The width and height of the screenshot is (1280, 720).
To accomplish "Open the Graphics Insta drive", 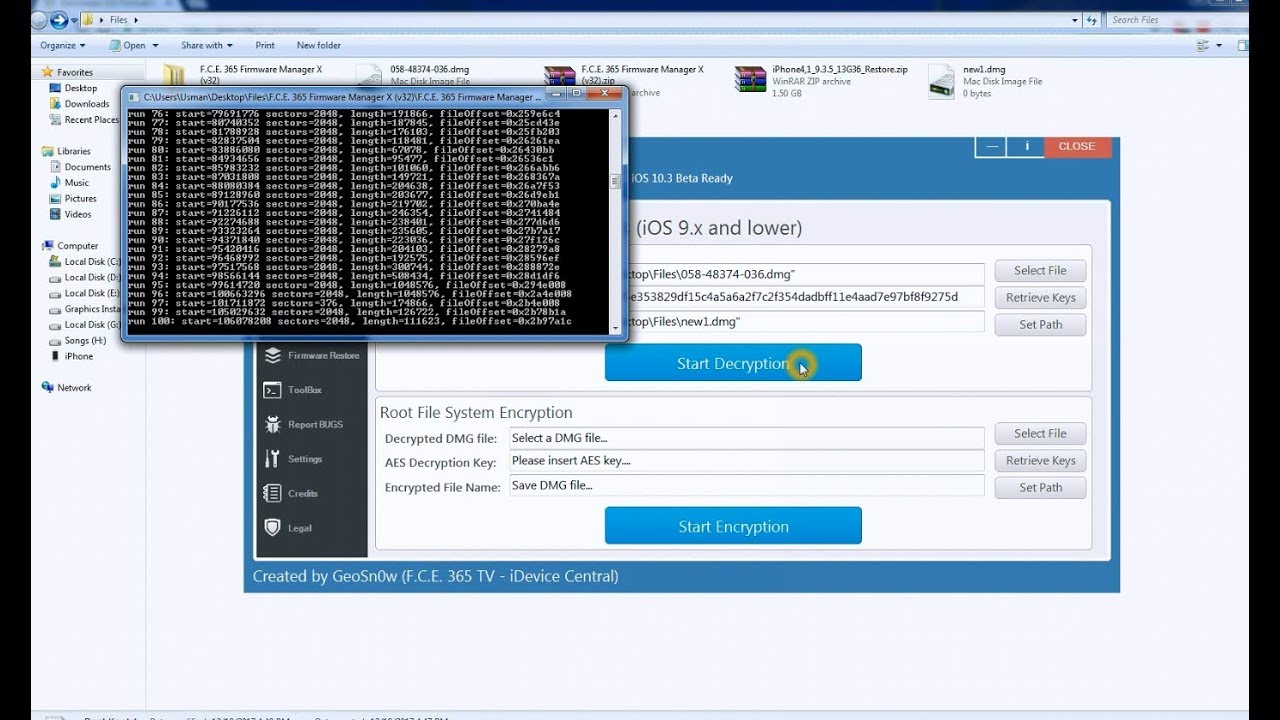I will point(84,309).
